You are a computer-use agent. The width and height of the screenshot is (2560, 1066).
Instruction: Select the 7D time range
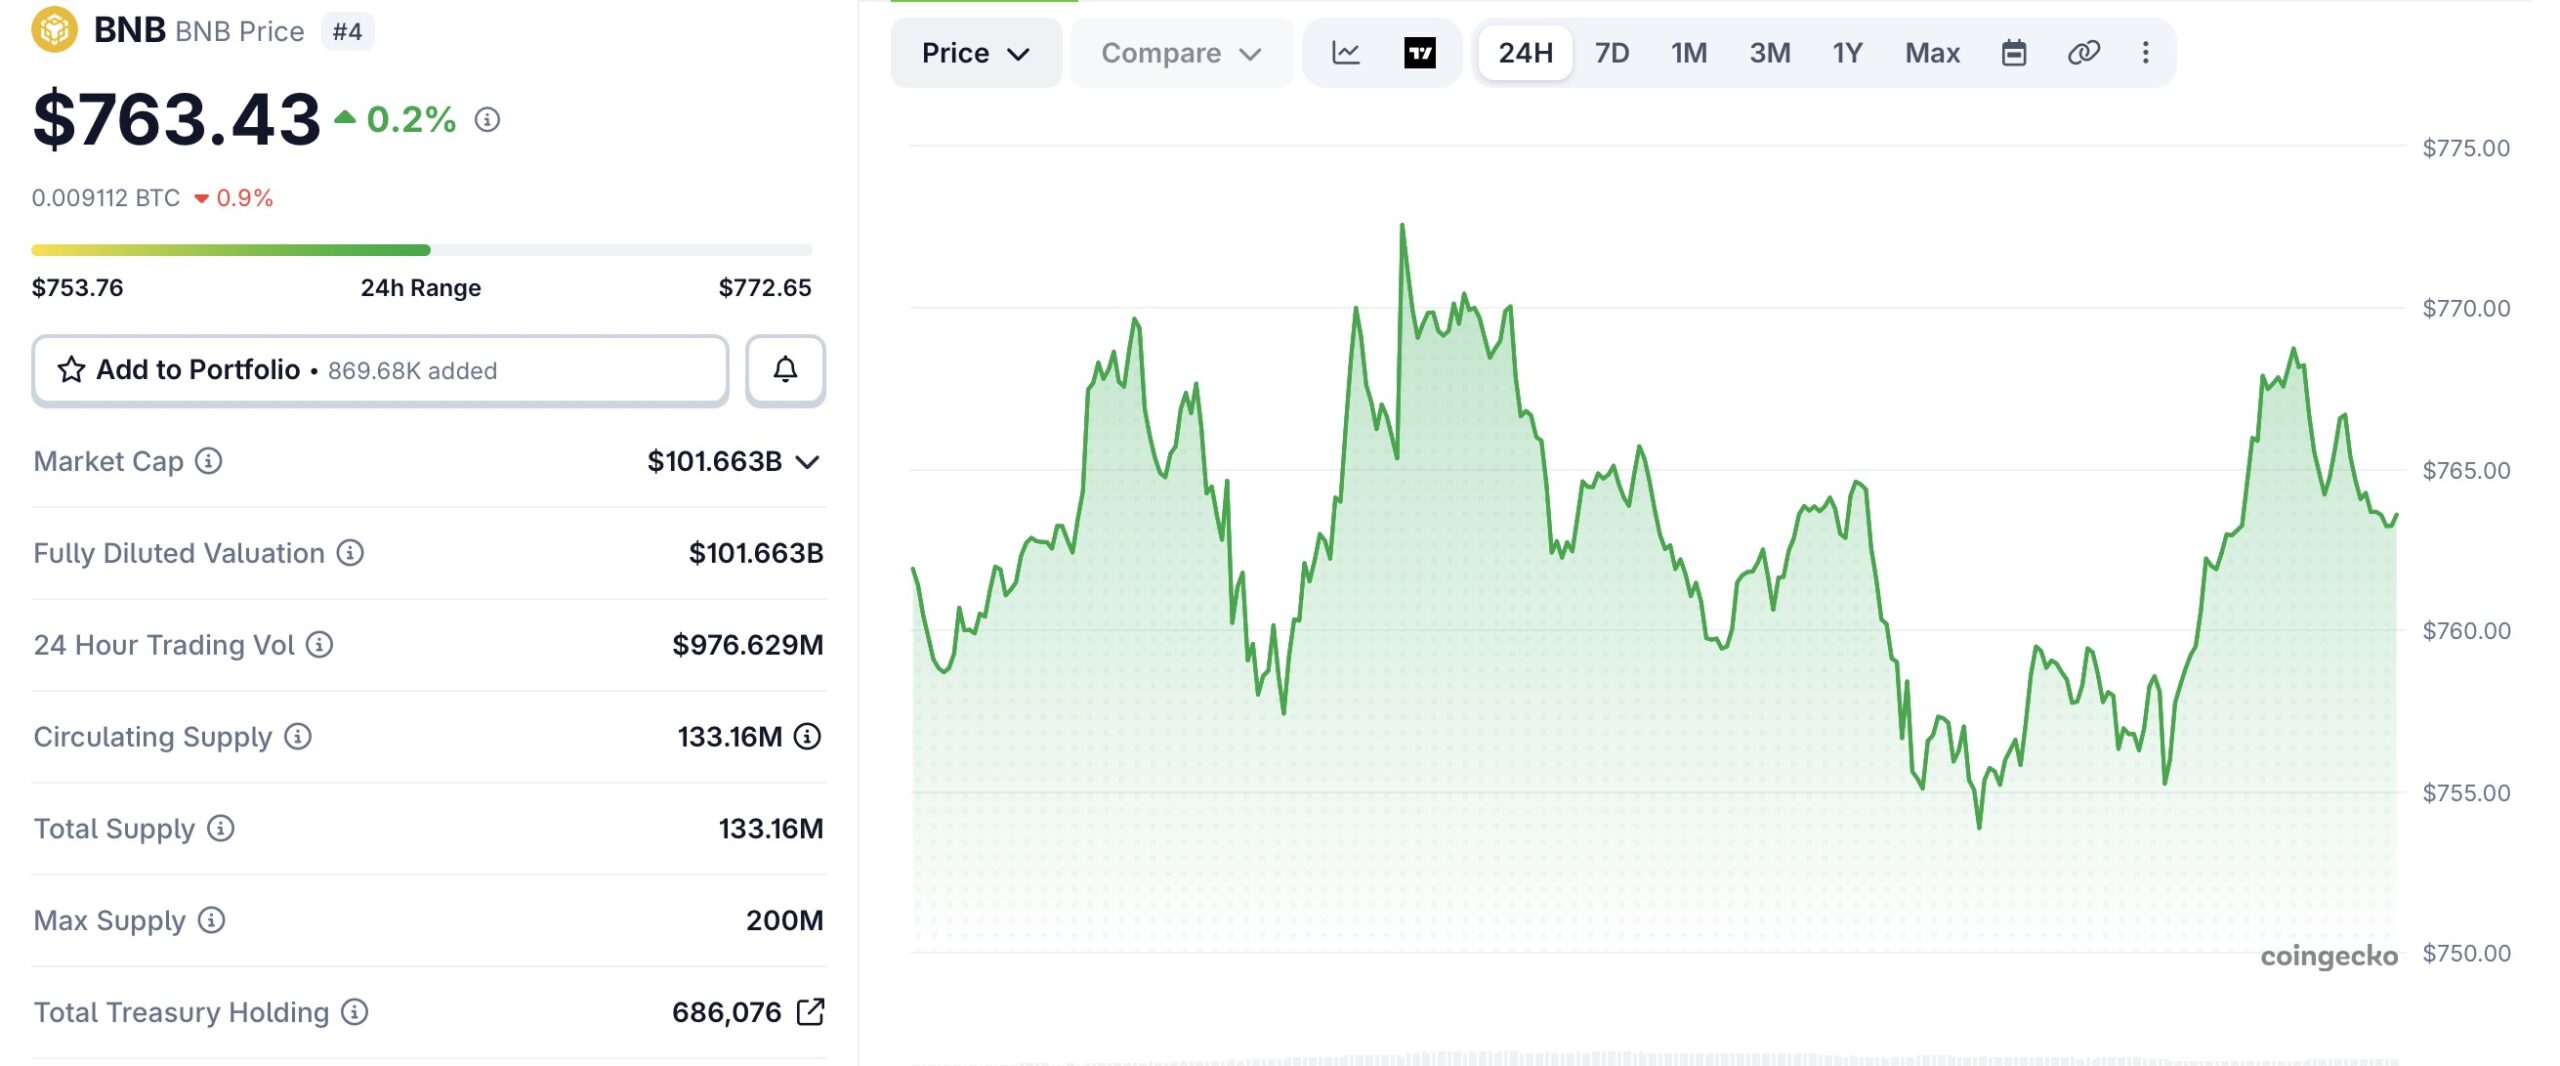pos(1612,53)
